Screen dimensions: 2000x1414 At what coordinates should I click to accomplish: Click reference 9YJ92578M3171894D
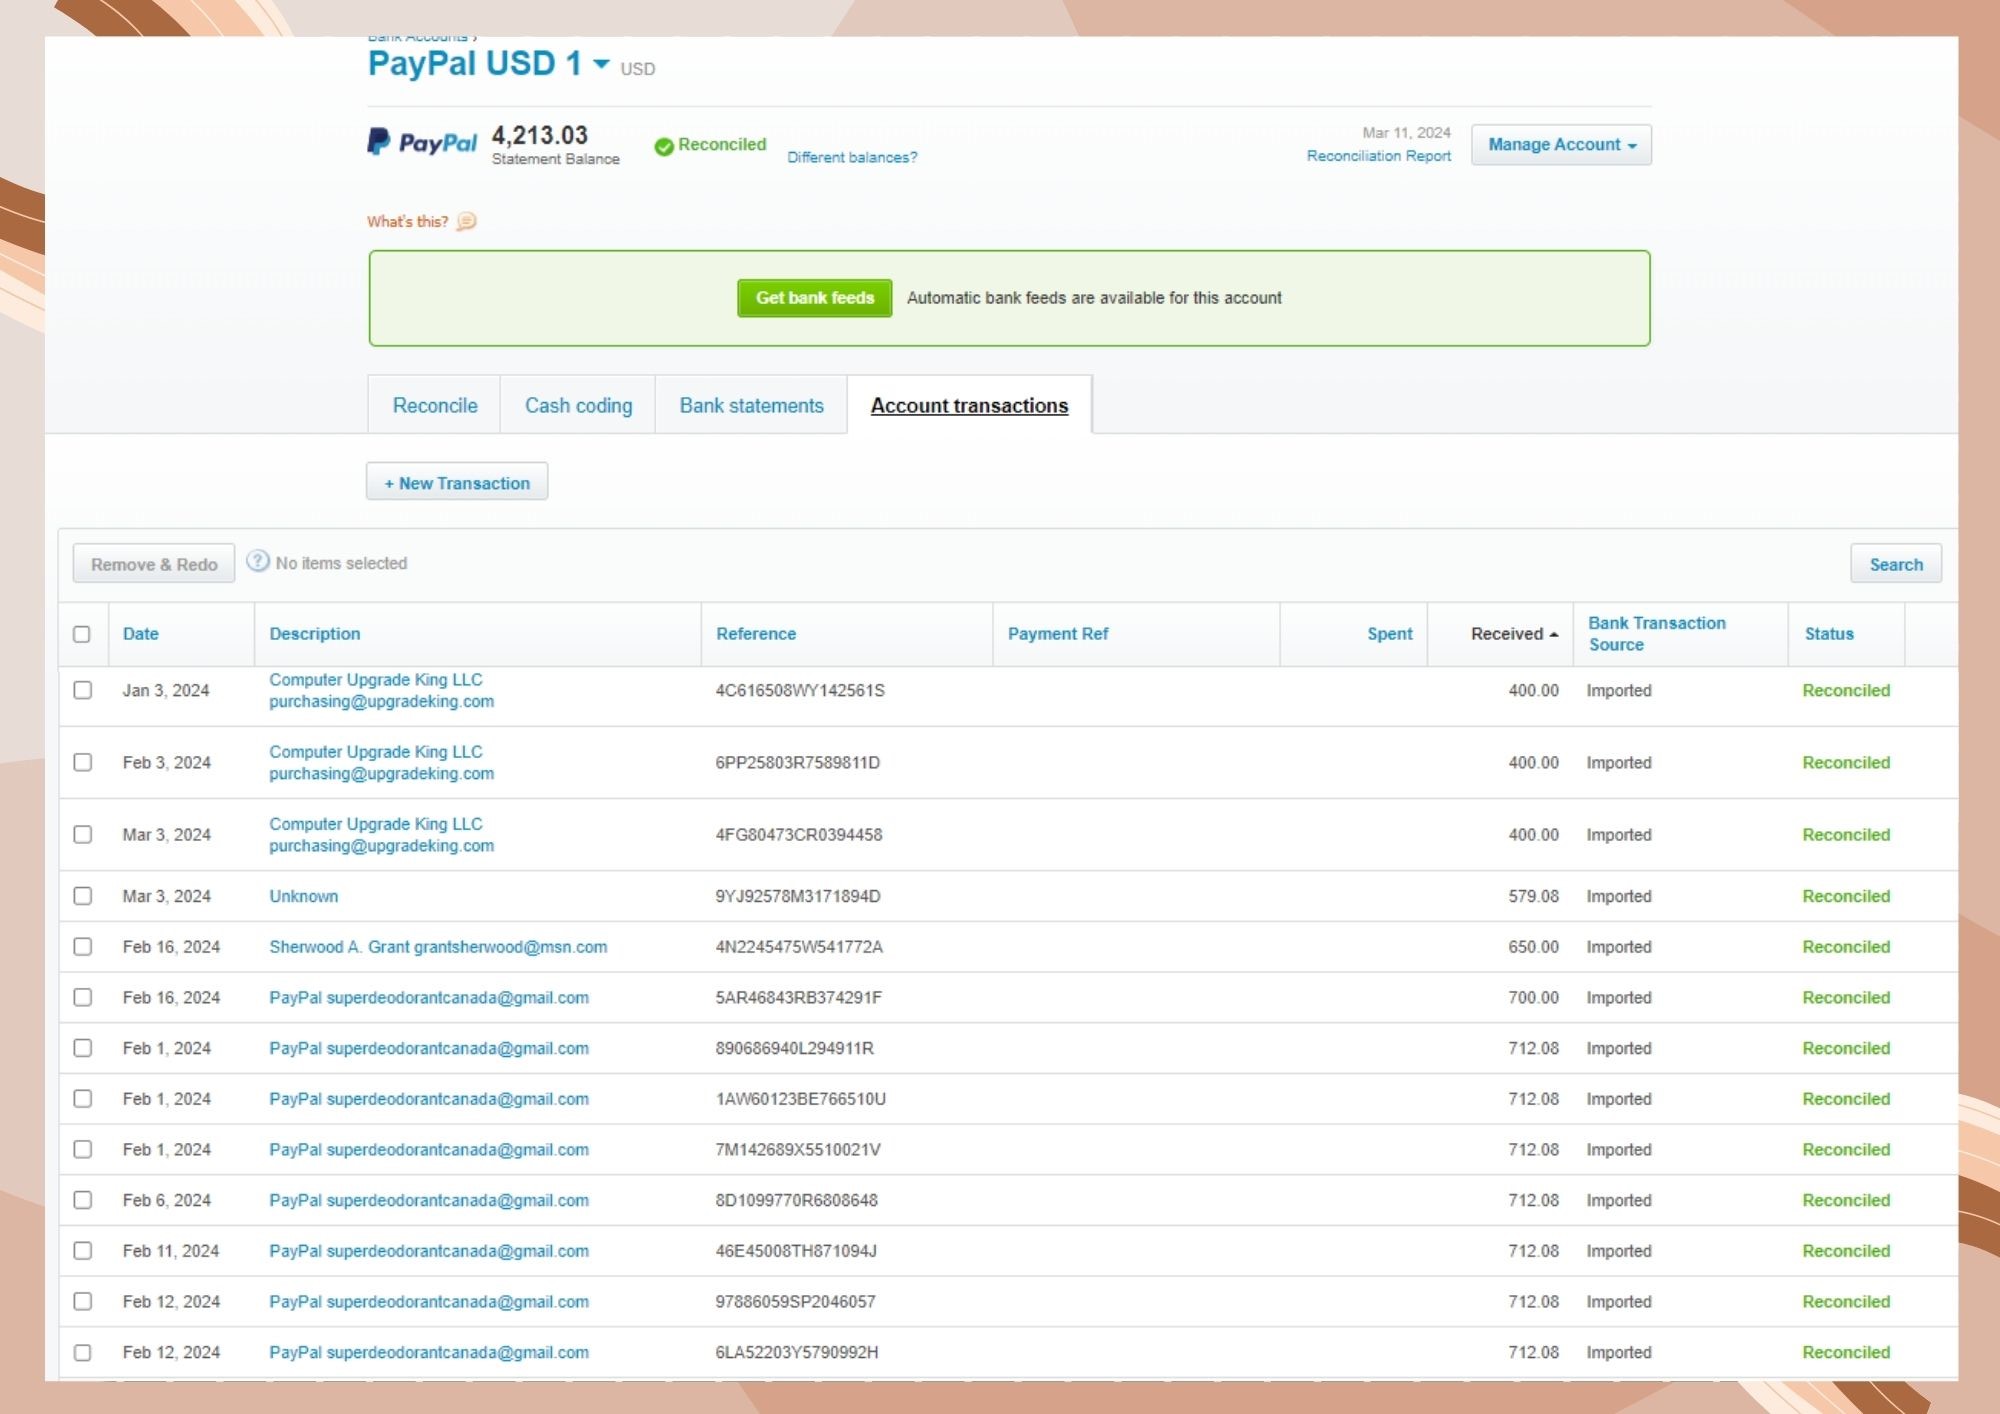798,896
